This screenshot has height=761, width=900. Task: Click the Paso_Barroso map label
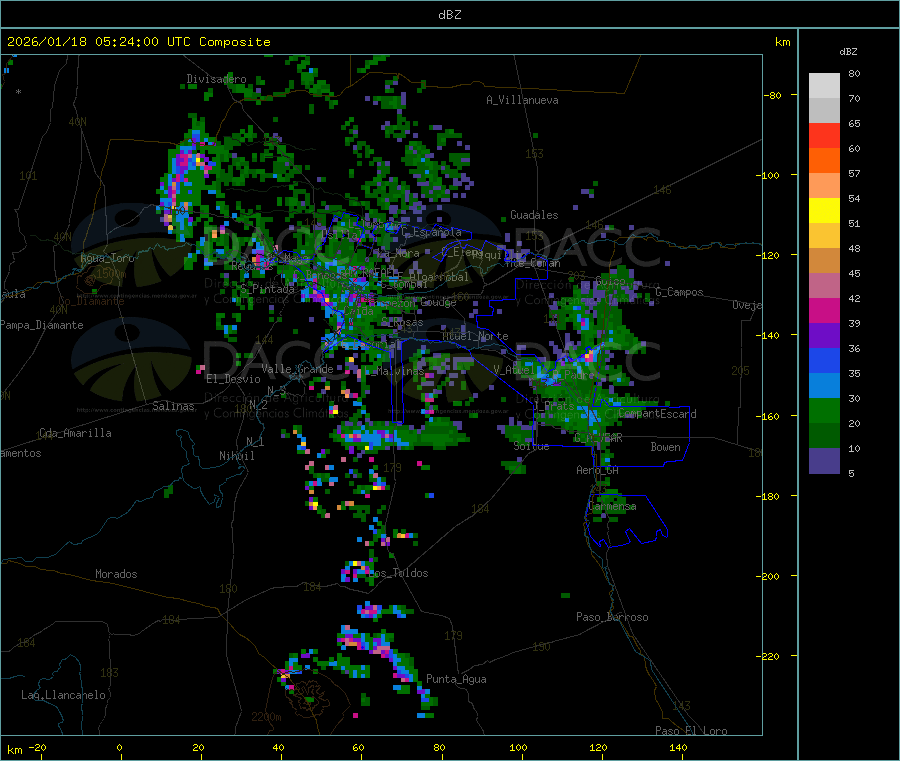click(612, 617)
